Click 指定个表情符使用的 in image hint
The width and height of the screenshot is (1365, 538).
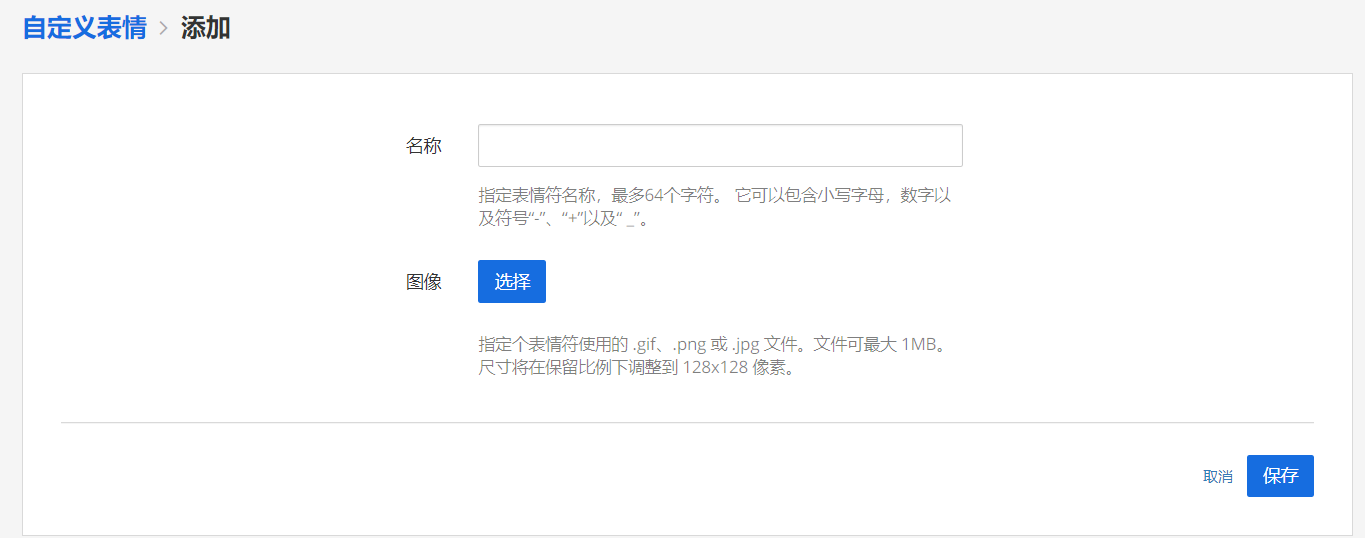[x=552, y=344]
